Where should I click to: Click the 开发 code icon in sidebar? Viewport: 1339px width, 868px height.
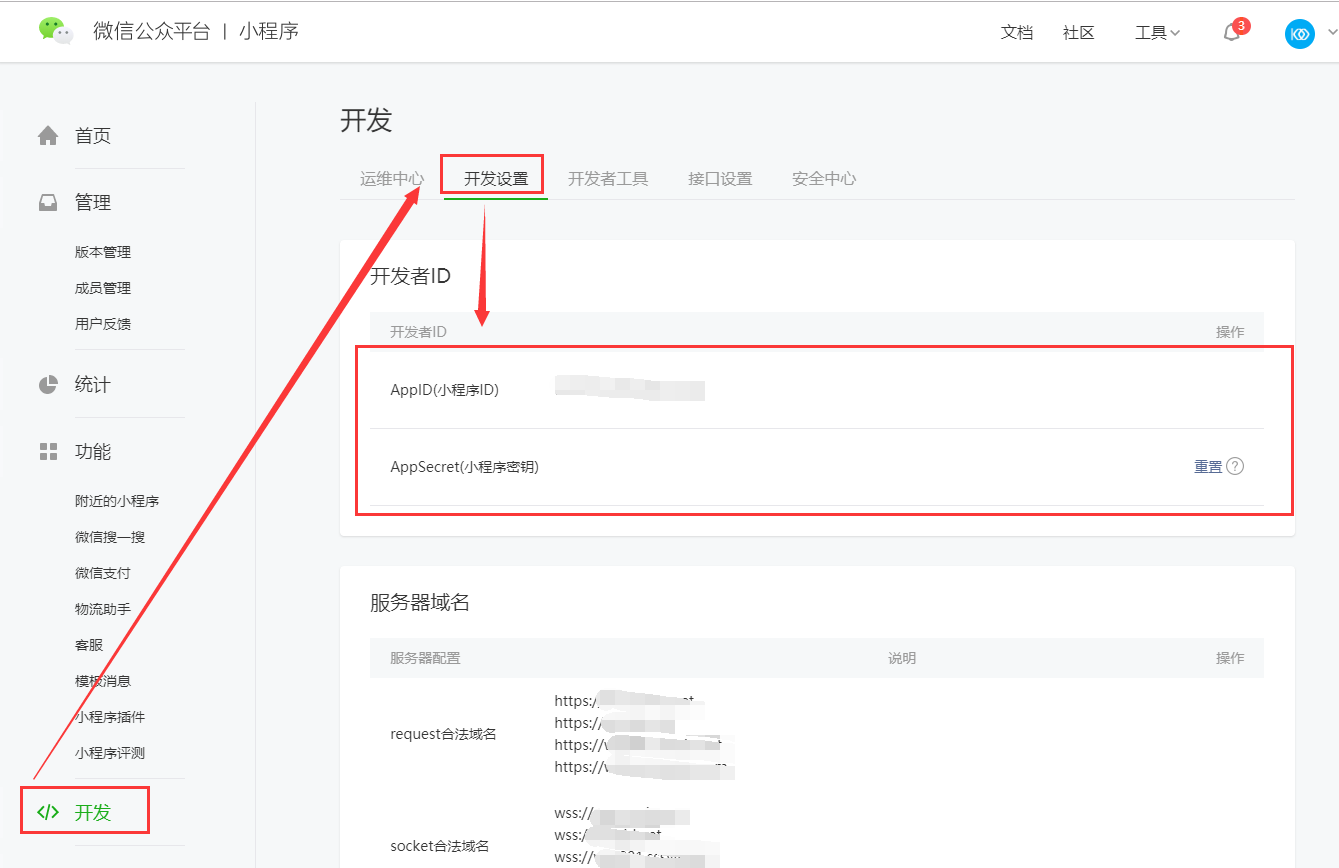(x=48, y=812)
